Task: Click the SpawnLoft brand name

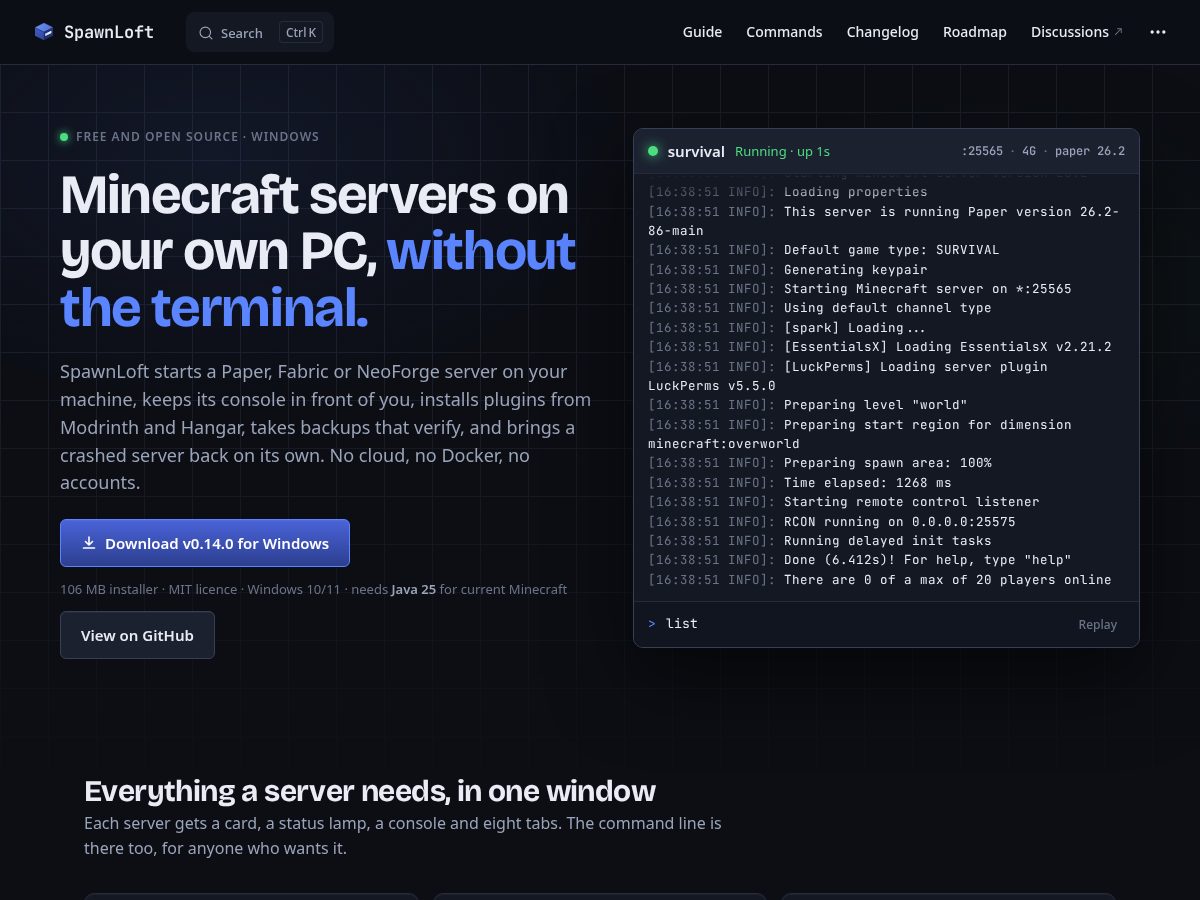Action: [x=109, y=32]
